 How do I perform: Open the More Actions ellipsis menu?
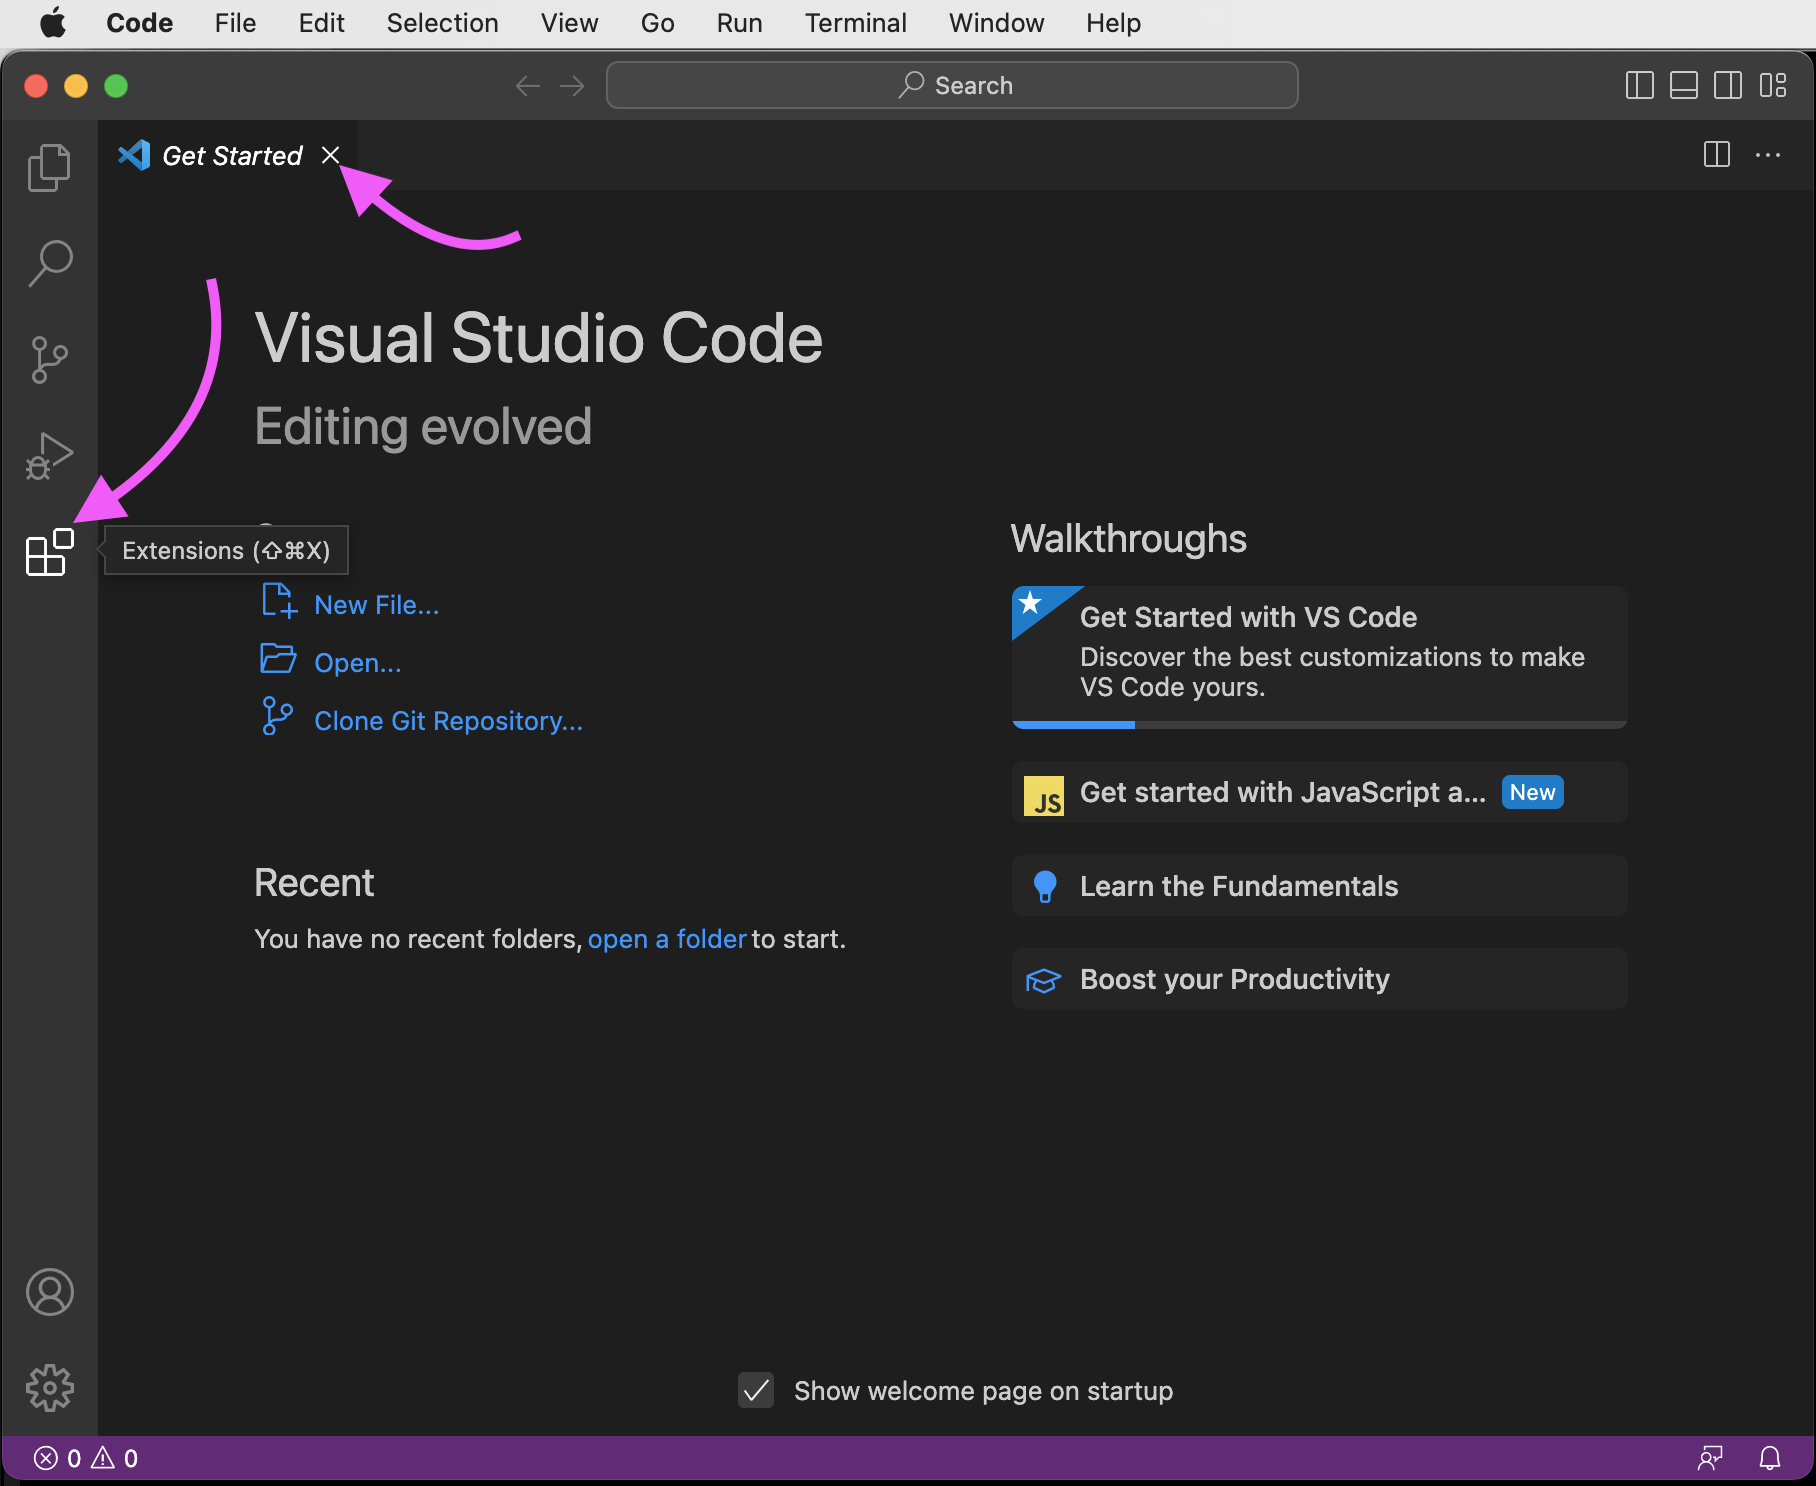(x=1768, y=155)
